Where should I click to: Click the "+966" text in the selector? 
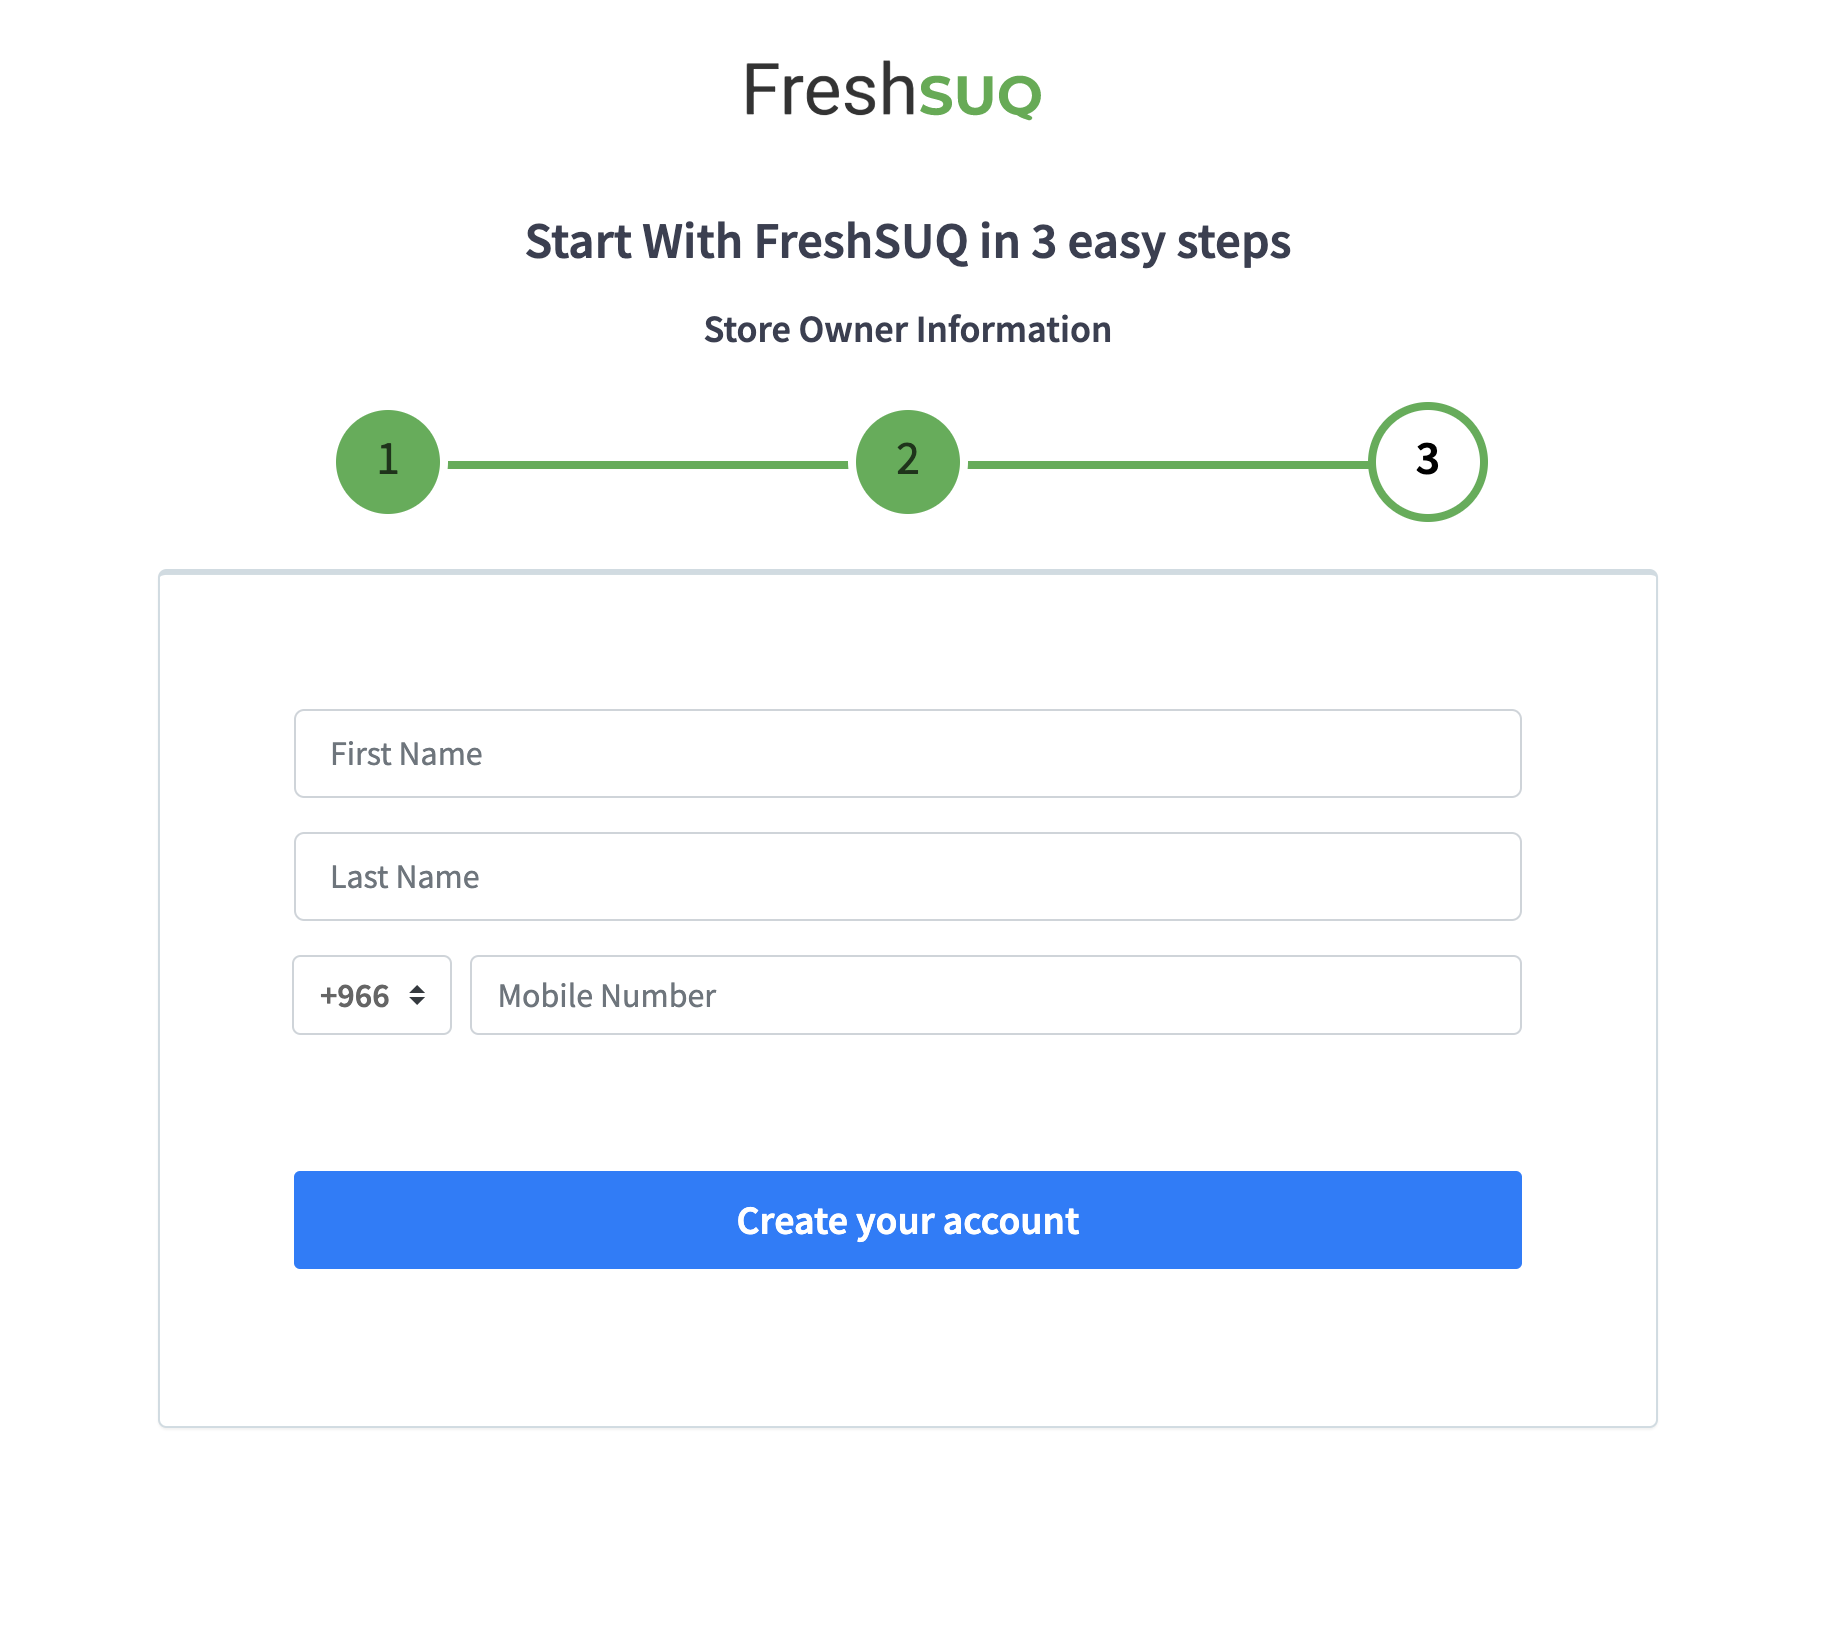pyautogui.click(x=355, y=996)
